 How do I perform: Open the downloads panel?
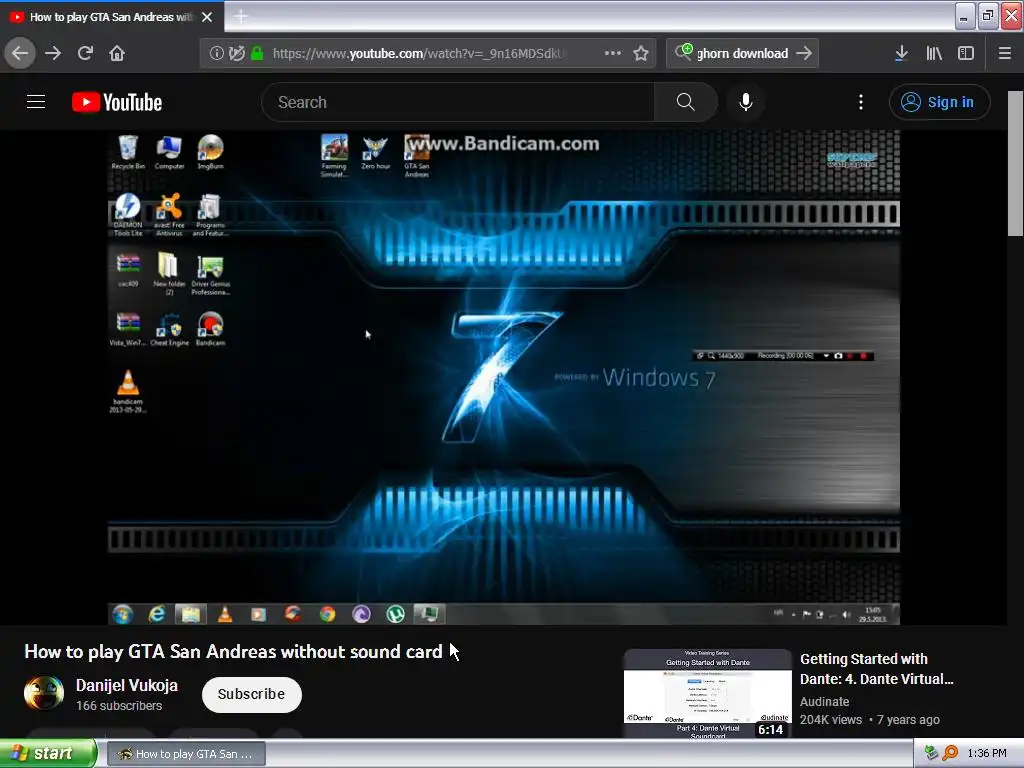901,53
